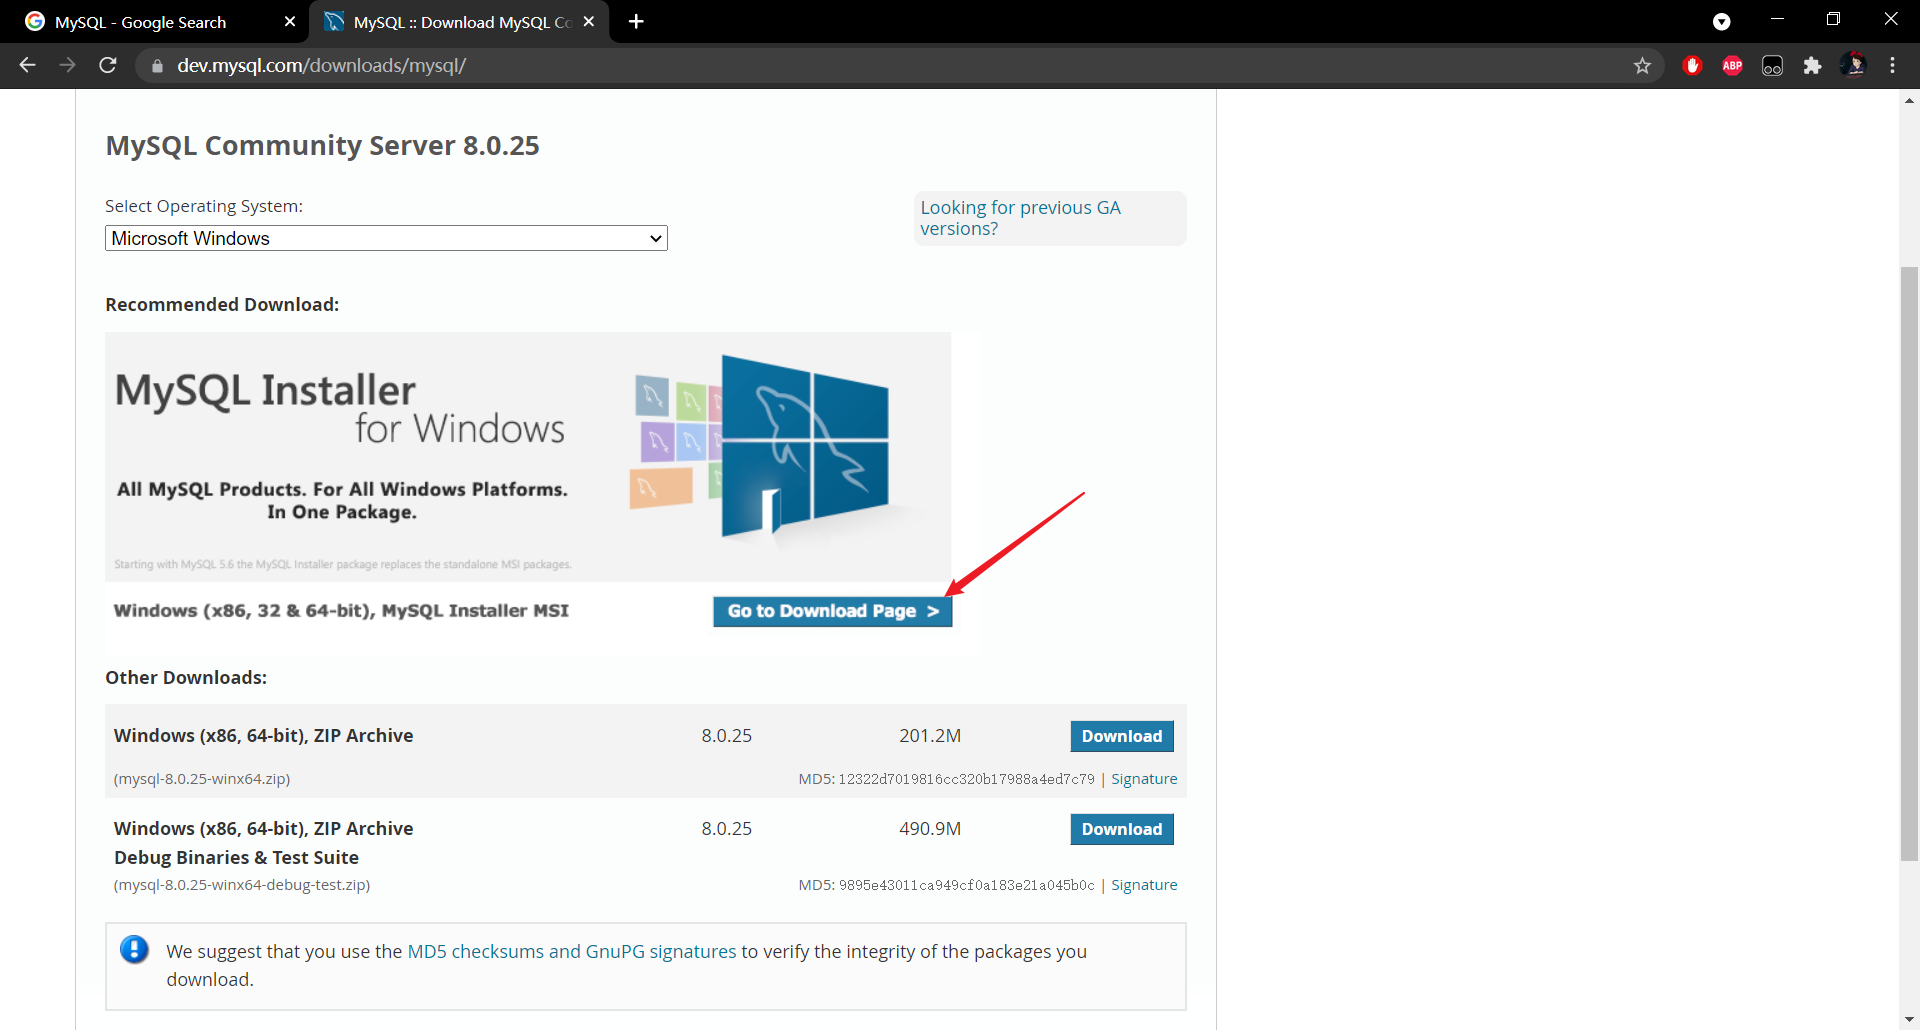The width and height of the screenshot is (1920, 1030).
Task: Open Signature link for mysql-8.0.25-winx64.zip
Action: click(x=1144, y=779)
